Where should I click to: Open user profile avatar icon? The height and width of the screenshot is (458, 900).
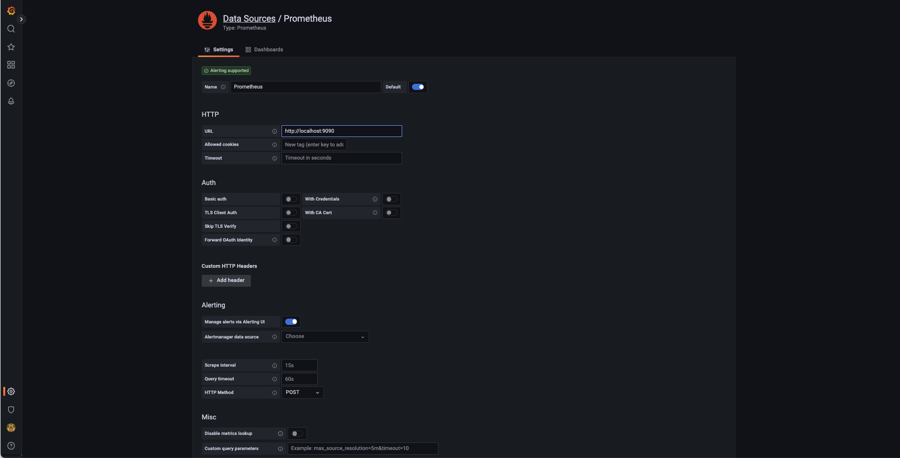11,428
